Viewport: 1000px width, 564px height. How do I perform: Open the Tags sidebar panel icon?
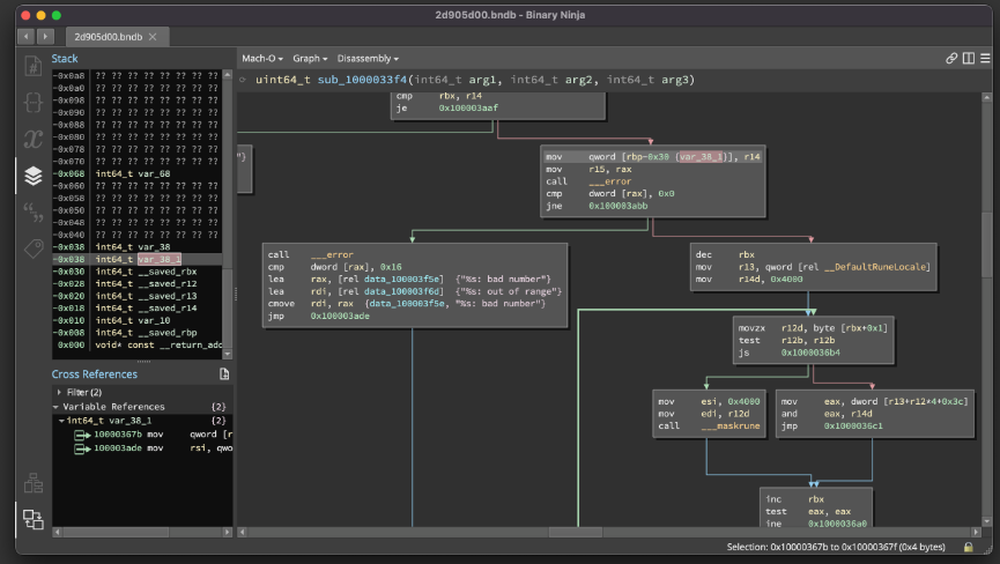33,248
